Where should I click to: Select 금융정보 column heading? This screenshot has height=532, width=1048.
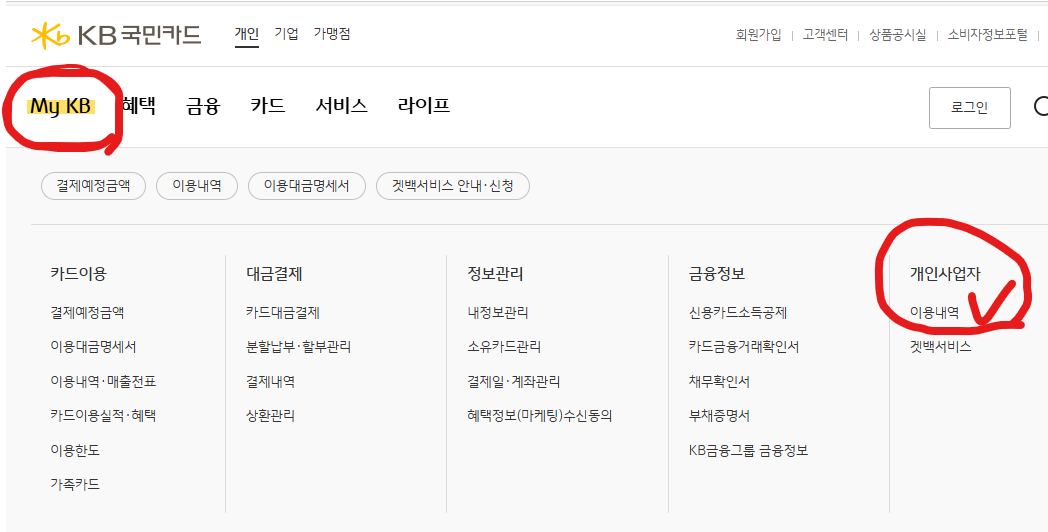coord(716,273)
